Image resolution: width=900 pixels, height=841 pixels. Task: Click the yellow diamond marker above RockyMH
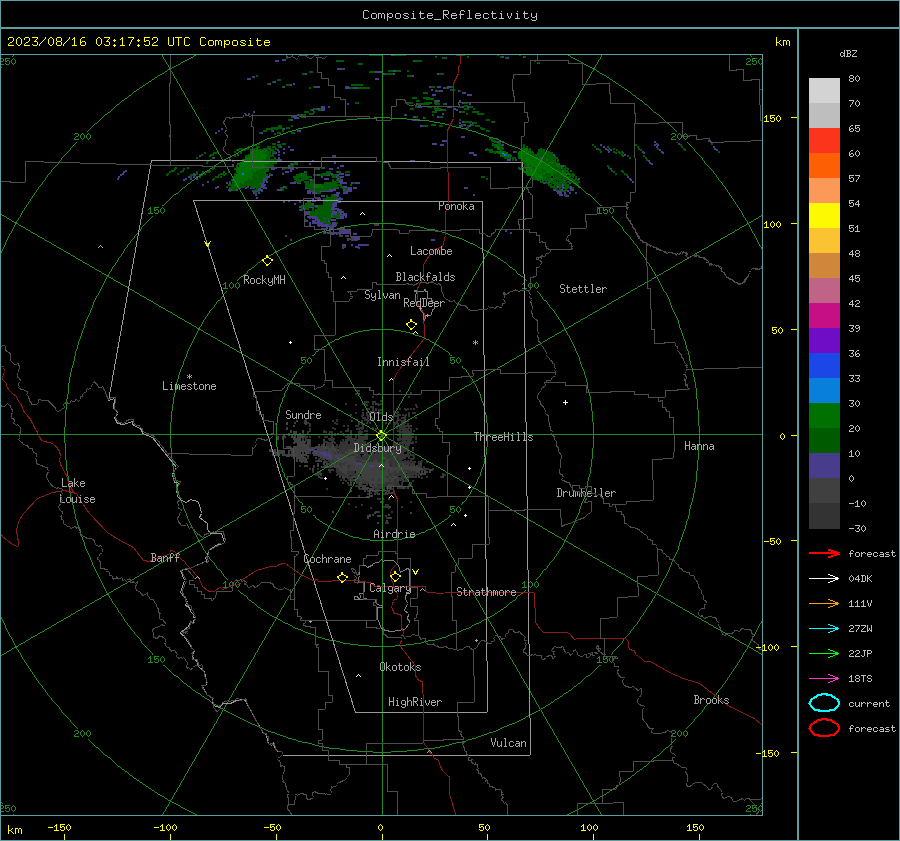[267, 261]
